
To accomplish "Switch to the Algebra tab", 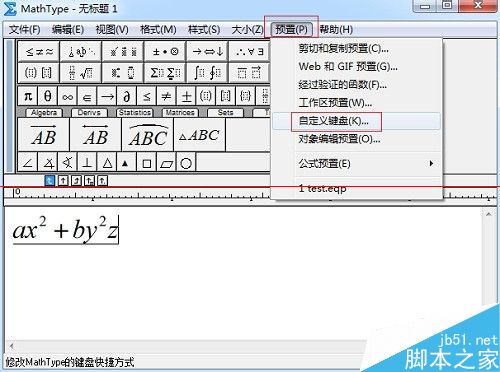I will (44, 113).
